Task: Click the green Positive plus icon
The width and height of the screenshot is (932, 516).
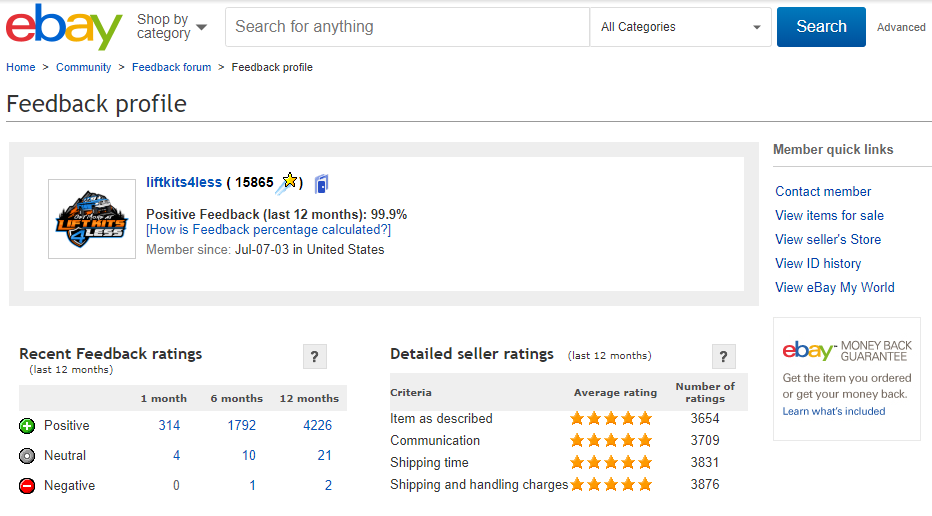Action: tap(27, 426)
